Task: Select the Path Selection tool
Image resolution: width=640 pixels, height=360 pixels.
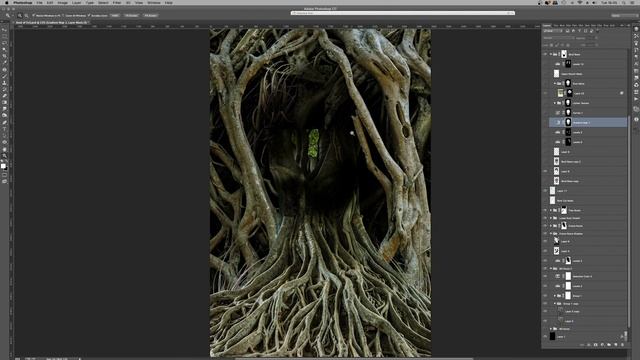Action: (4, 135)
